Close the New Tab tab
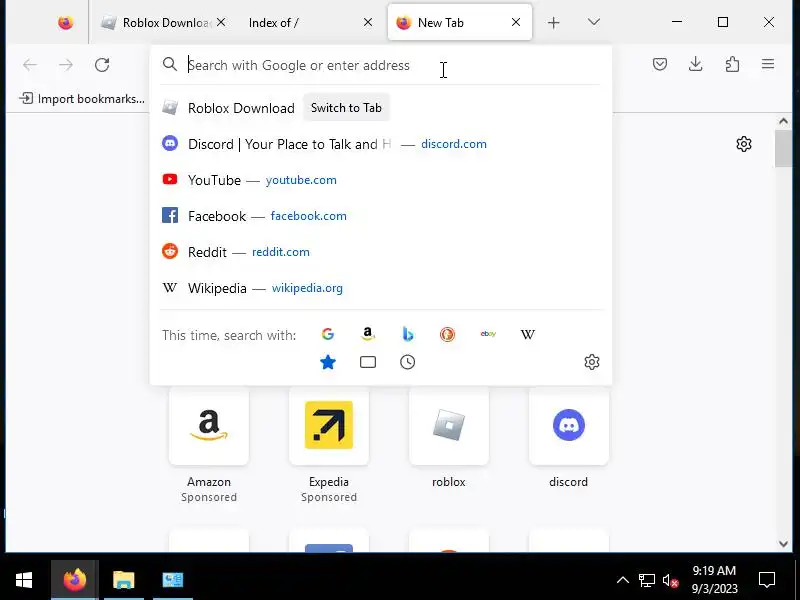 [x=516, y=22]
